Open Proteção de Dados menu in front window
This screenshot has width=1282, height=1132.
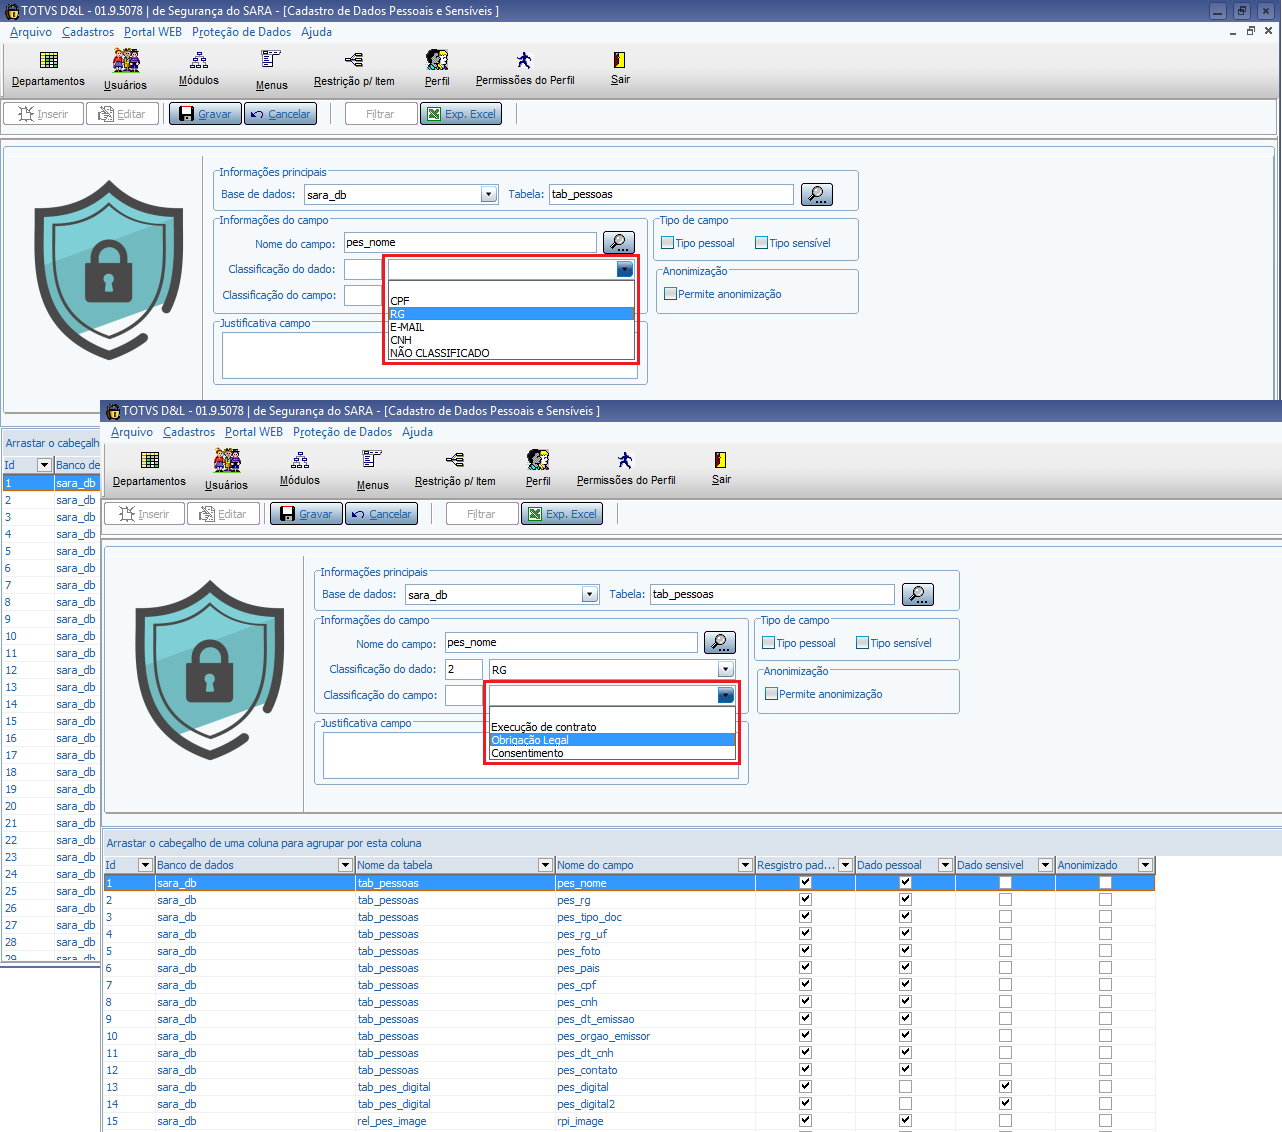click(x=342, y=432)
